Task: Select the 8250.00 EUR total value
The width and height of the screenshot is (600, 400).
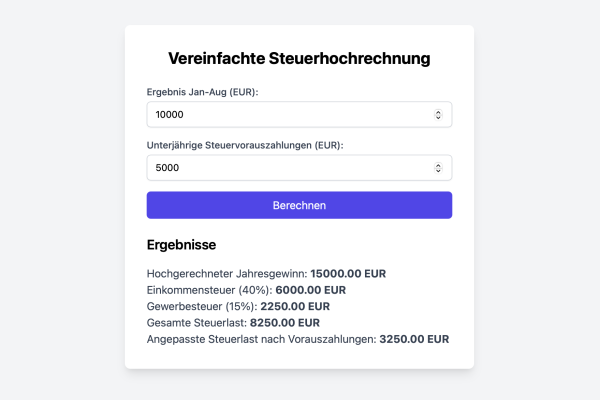Action: click(x=284, y=323)
